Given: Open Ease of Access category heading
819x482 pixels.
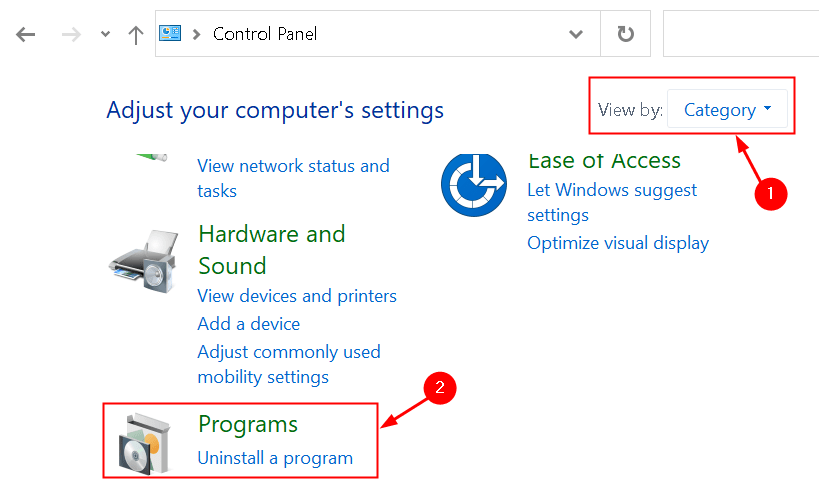Looking at the screenshot, I should (604, 160).
